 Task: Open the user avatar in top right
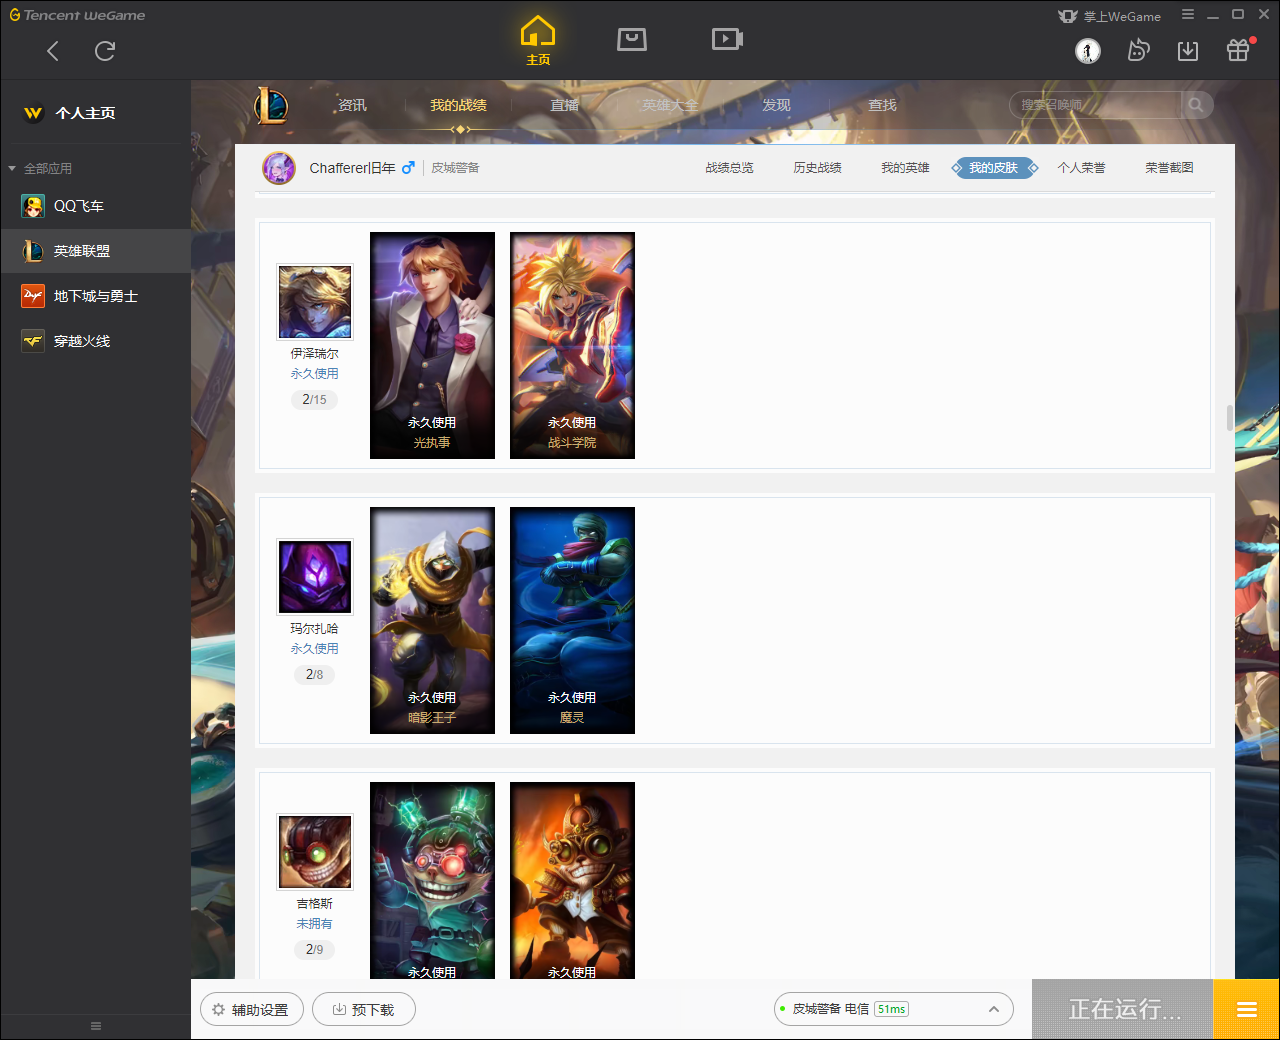(1088, 51)
